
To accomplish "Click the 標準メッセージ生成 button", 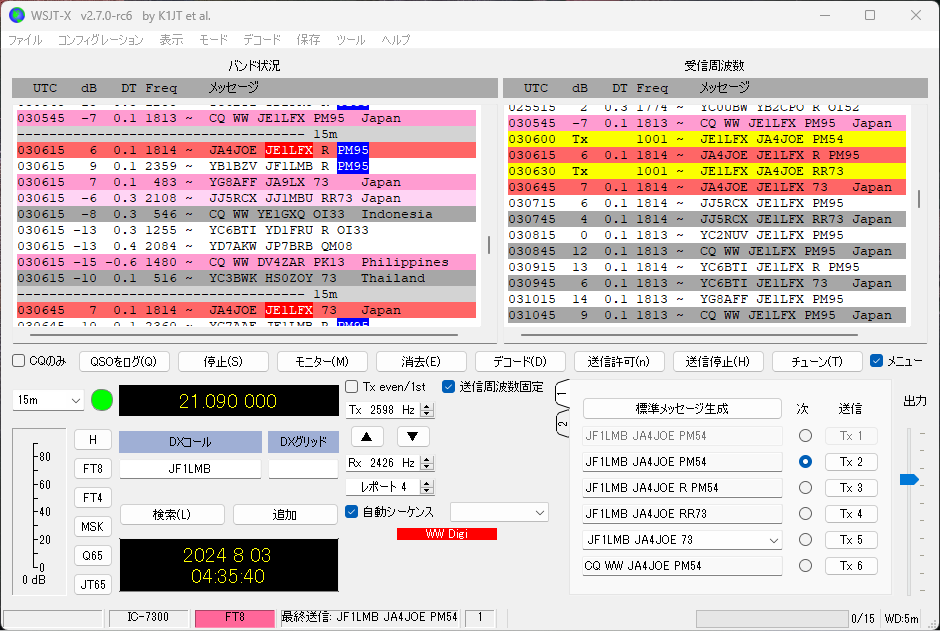I will pyautogui.click(x=682, y=409).
